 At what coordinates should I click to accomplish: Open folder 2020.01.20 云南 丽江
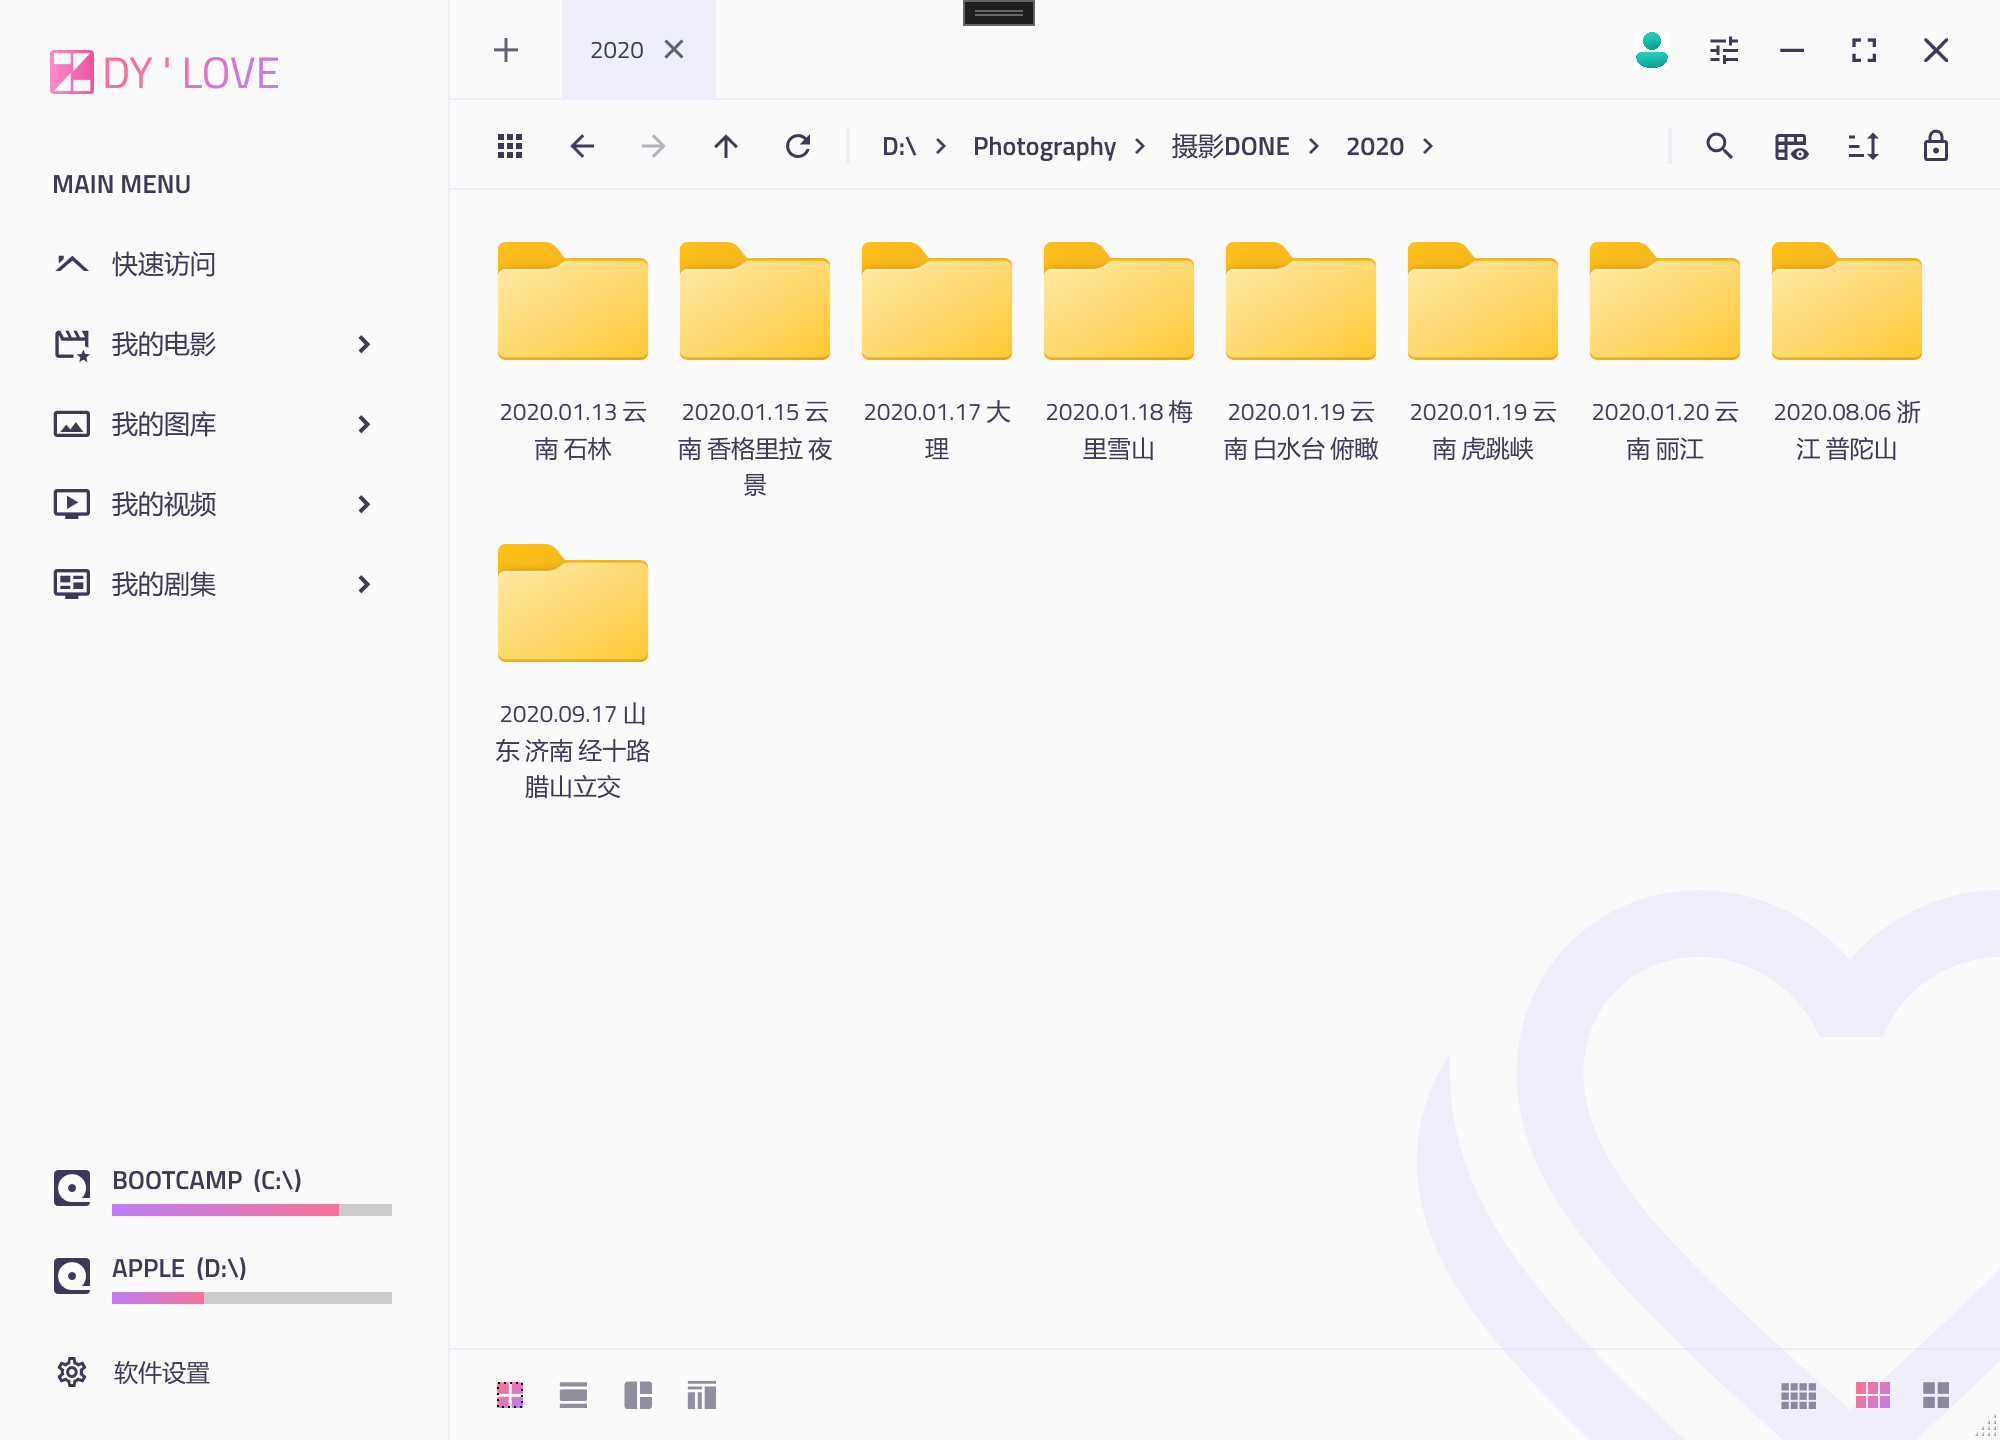click(1665, 351)
